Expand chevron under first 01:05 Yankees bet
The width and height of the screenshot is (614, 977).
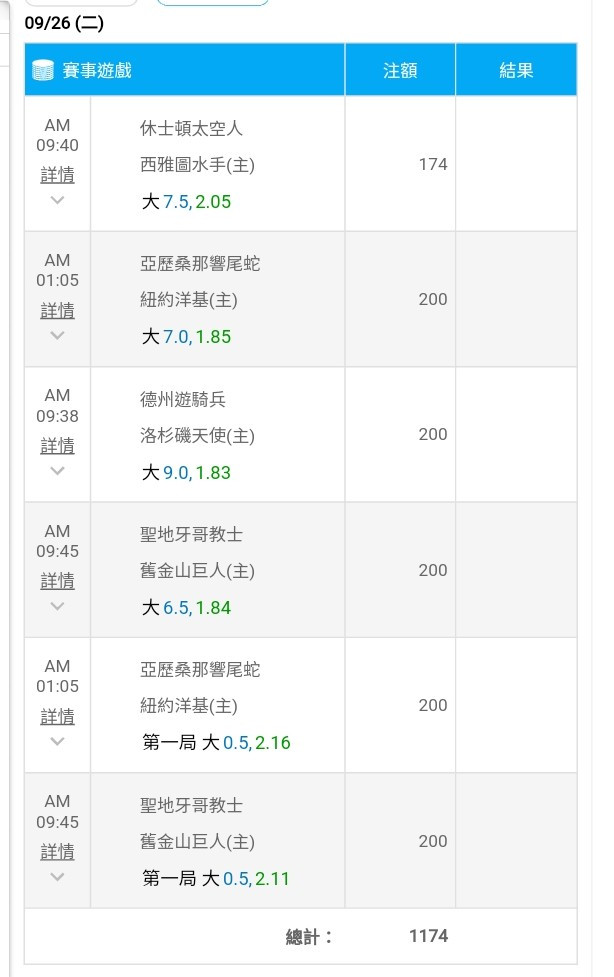[57, 335]
